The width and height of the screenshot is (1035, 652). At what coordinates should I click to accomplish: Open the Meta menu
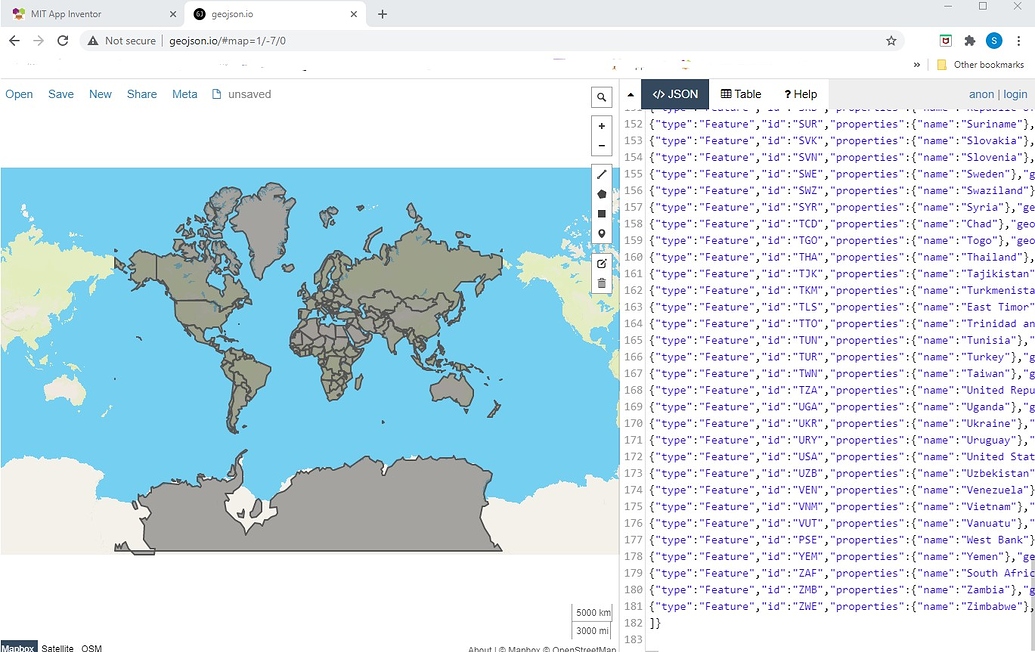coord(184,93)
